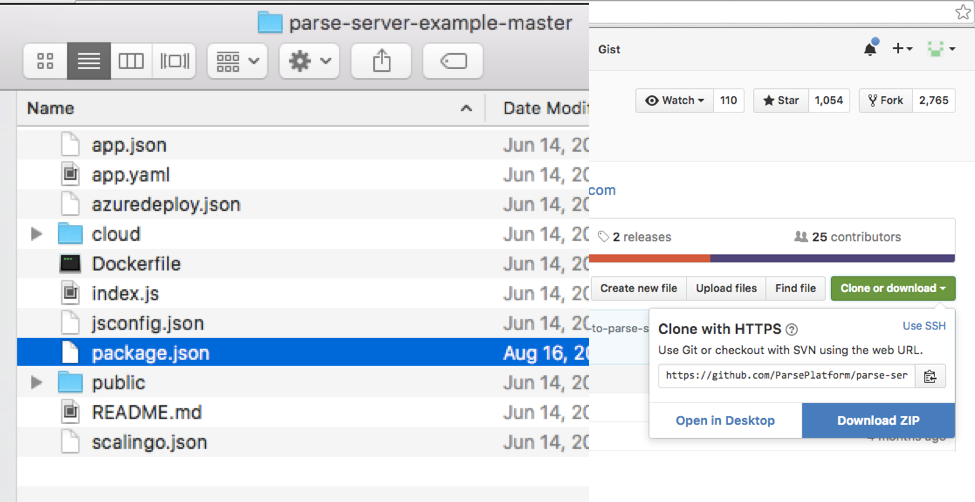975x502 pixels.
Task: View the 110 watchers count
Action: point(729,100)
